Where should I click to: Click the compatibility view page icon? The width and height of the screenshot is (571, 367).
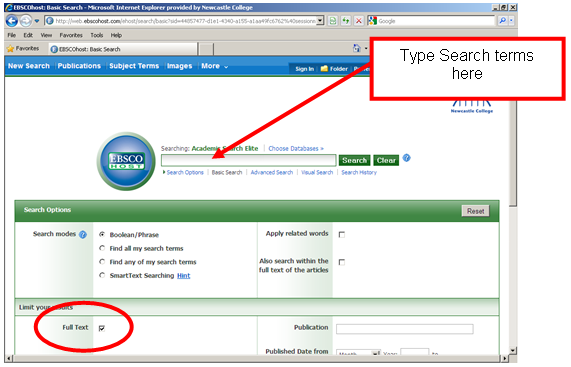pyautogui.click(x=332, y=21)
